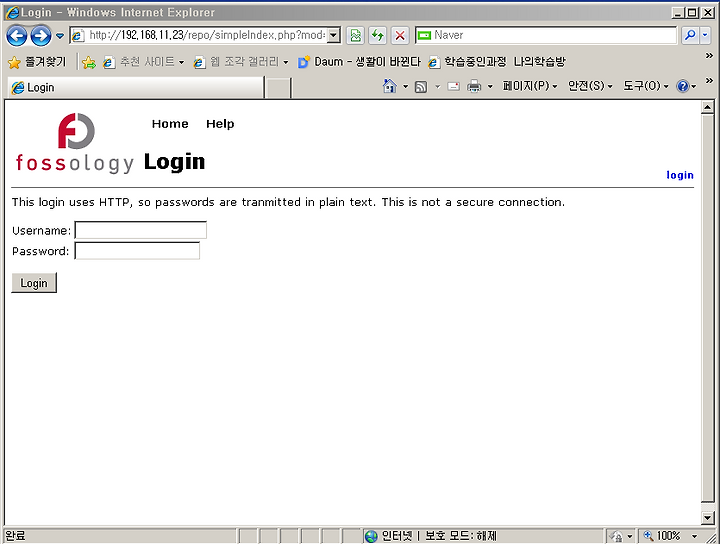Viewport: 720px width, 544px height.
Task: Expand the favorites bar overflow chevron
Action: 709,56
